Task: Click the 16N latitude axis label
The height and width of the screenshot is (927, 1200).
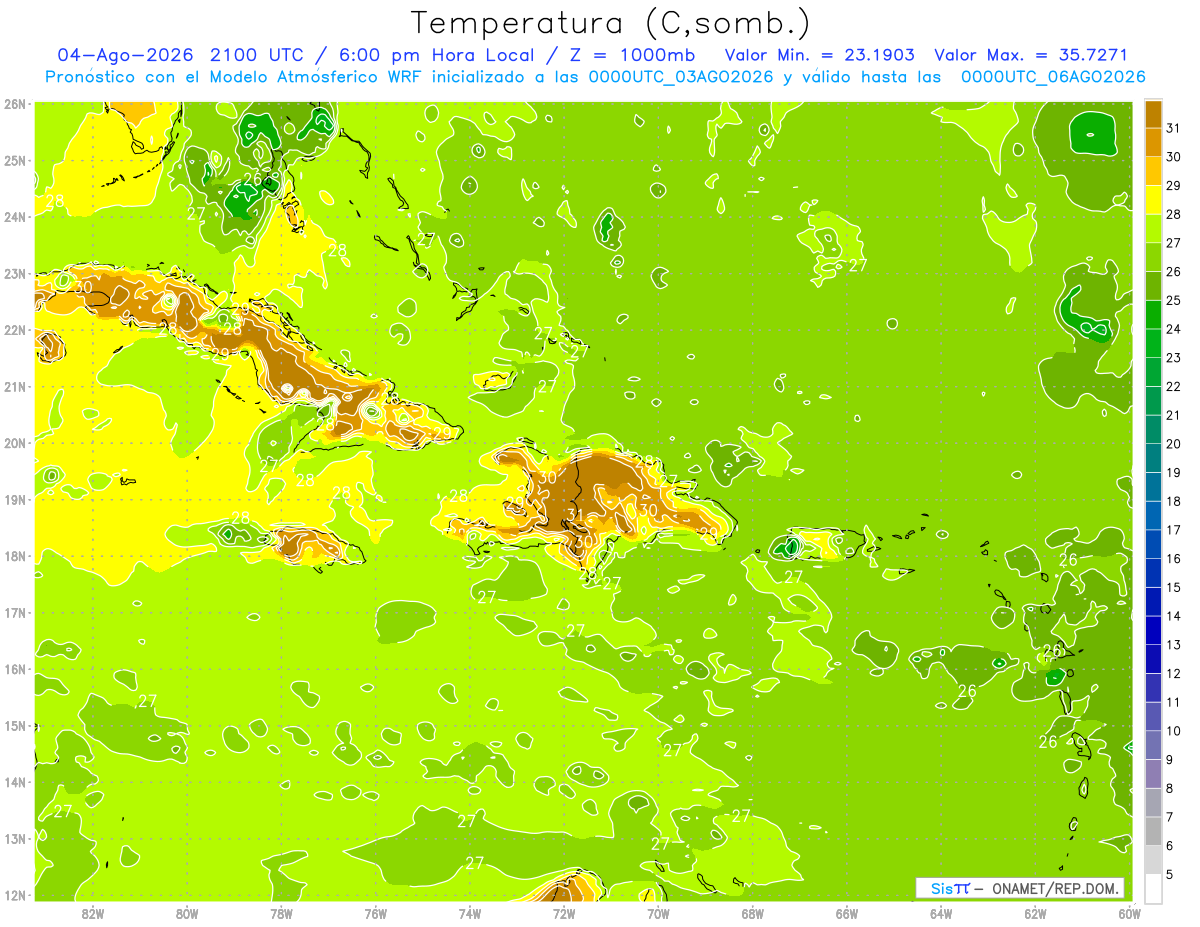Action: click(x=15, y=669)
